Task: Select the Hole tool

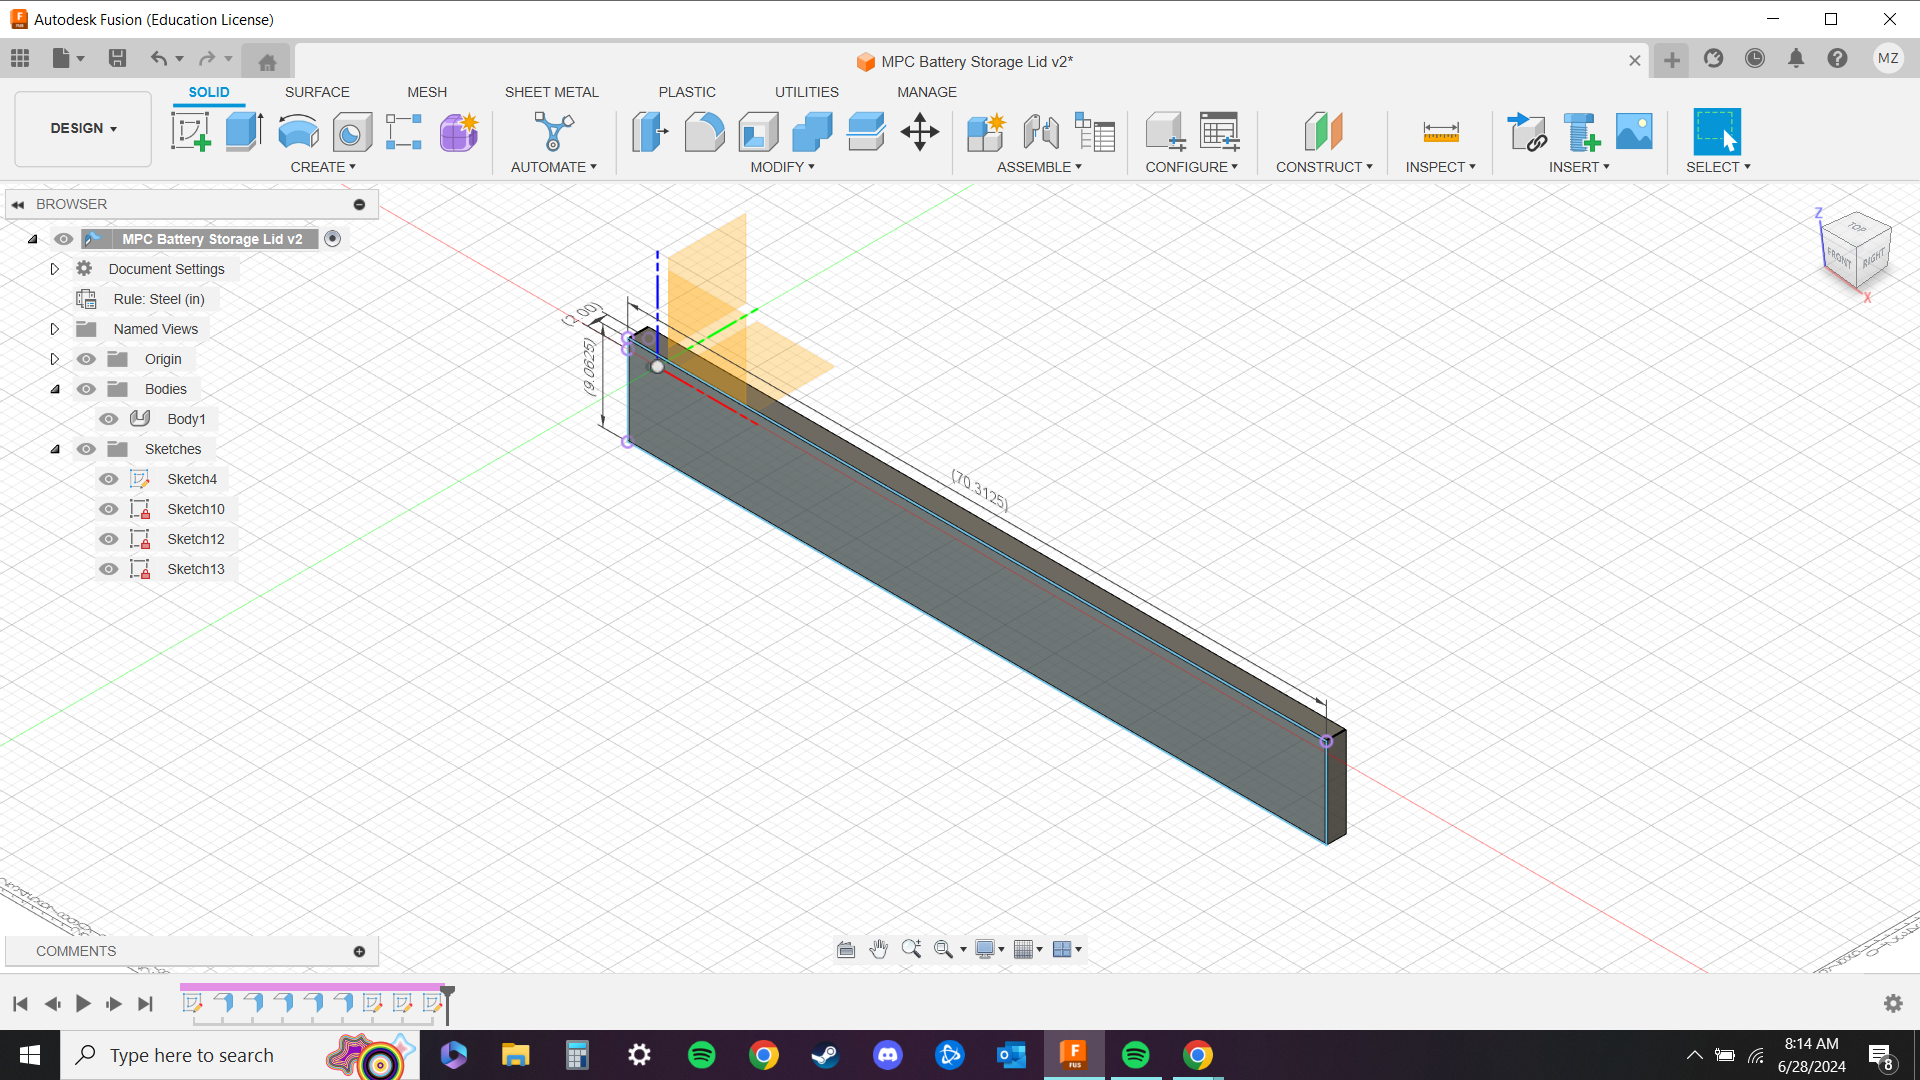Action: 352,131
